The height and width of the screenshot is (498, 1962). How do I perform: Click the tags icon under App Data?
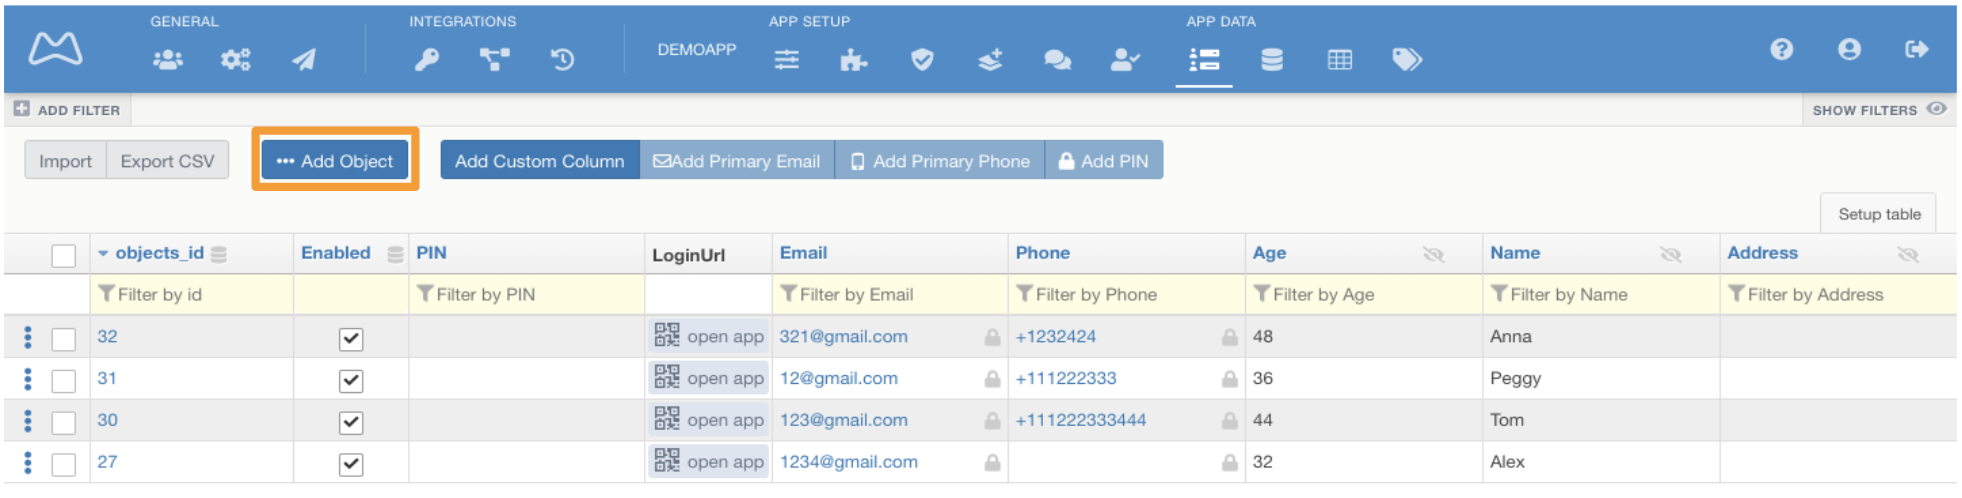pos(1407,60)
